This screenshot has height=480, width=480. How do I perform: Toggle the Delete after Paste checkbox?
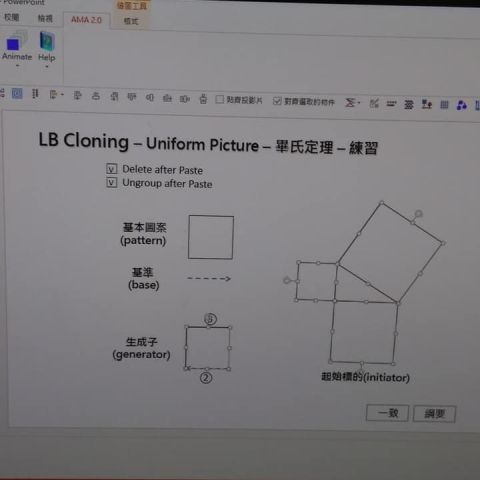coord(111,169)
